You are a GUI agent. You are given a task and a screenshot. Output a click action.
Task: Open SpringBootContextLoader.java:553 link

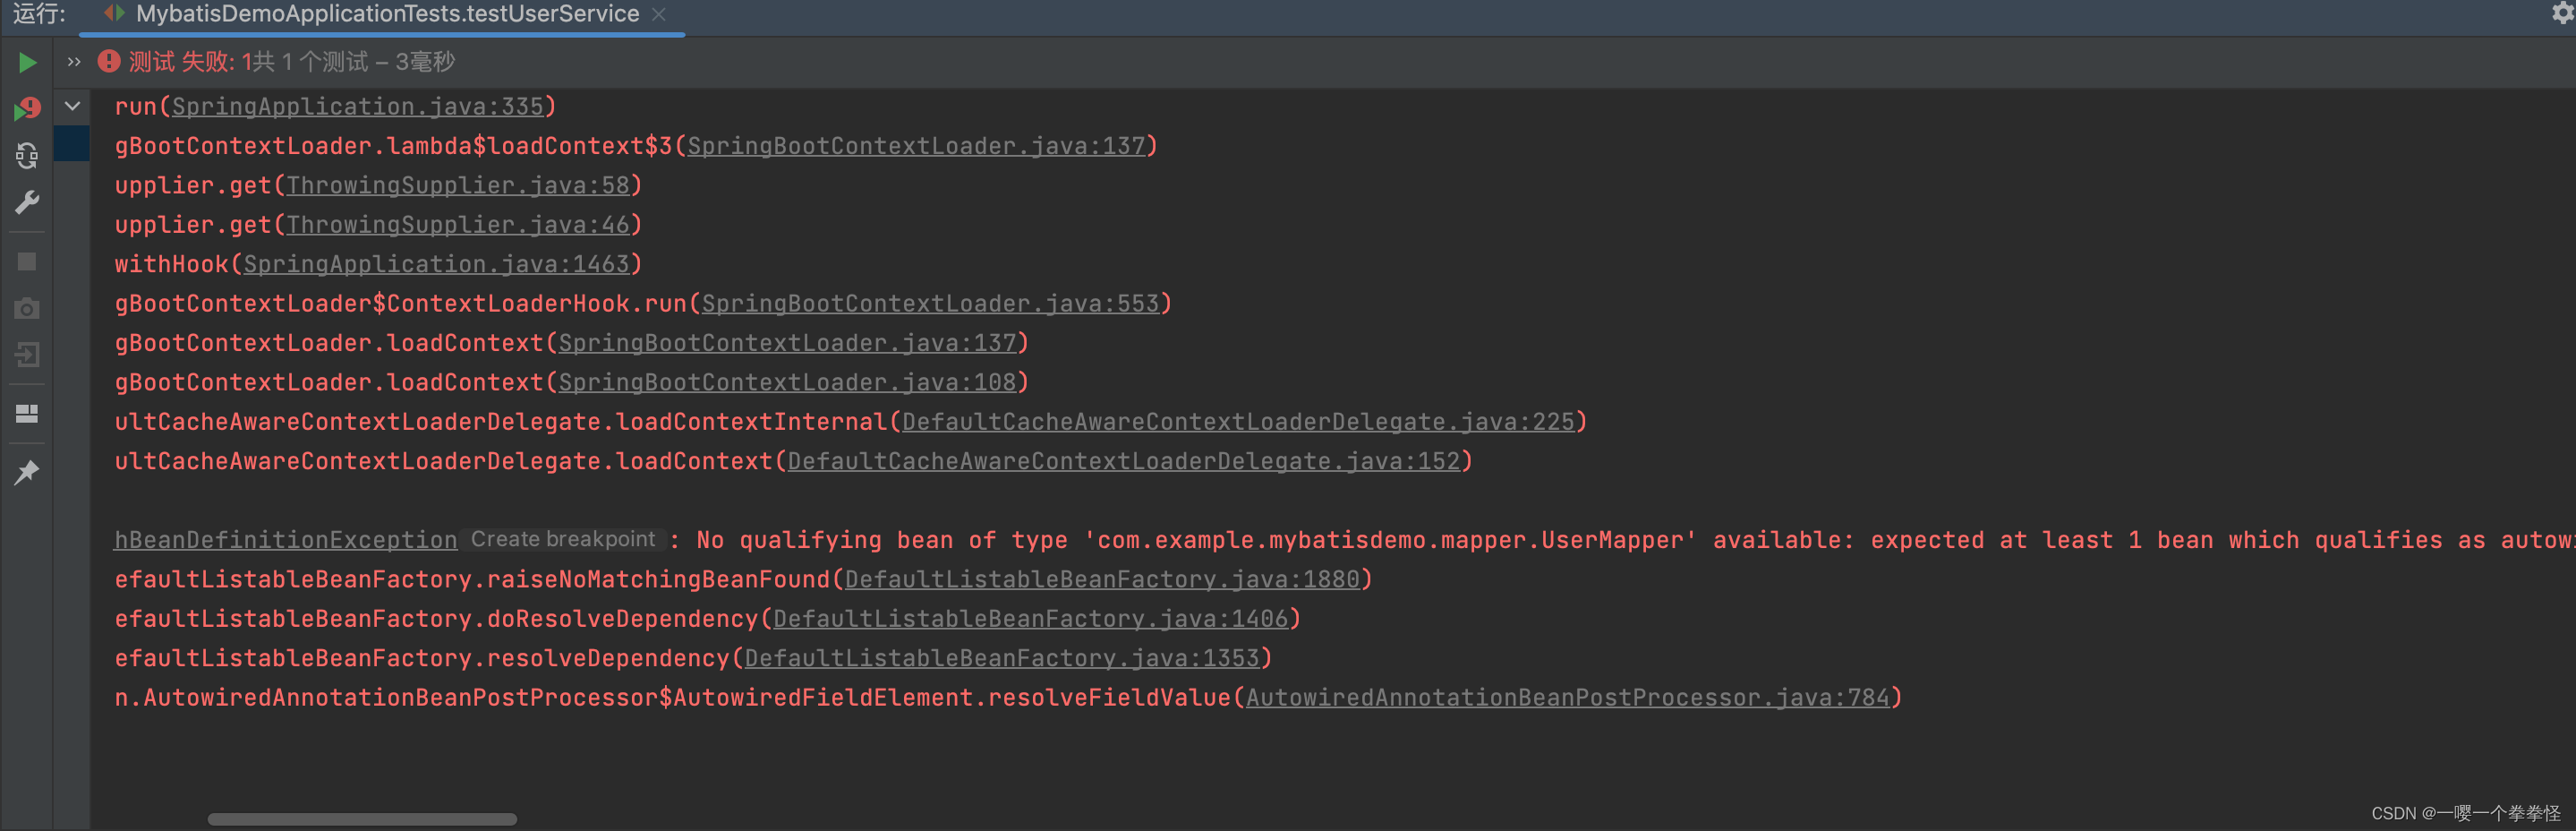point(930,303)
